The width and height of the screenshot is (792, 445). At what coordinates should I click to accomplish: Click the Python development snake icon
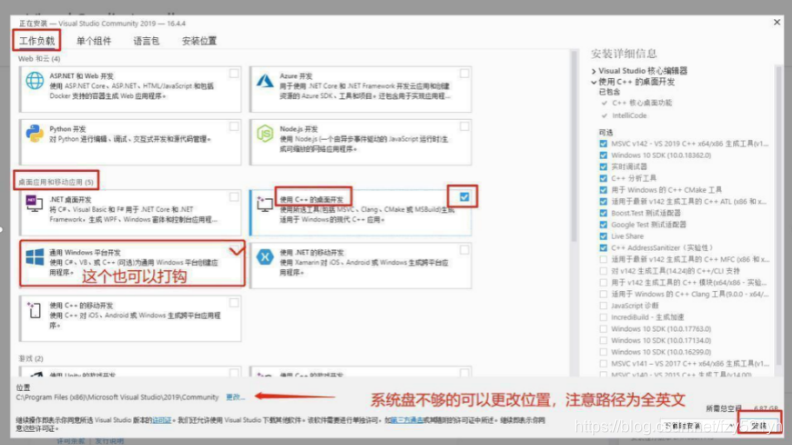click(x=35, y=134)
